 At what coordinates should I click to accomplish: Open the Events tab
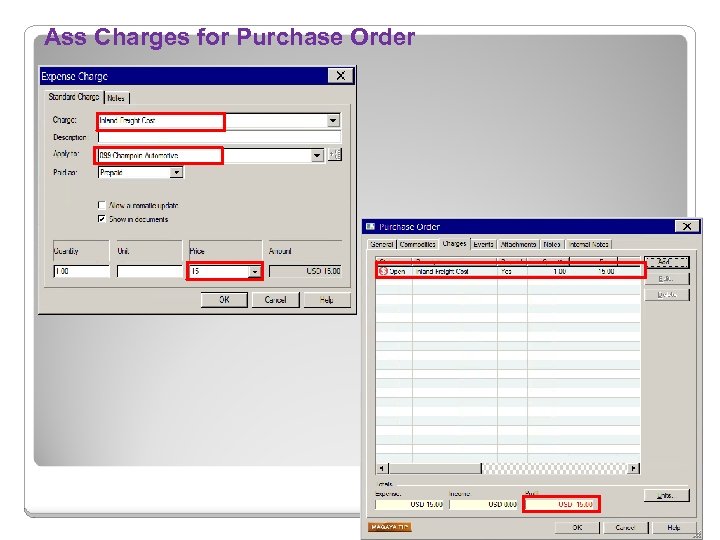[x=483, y=244]
